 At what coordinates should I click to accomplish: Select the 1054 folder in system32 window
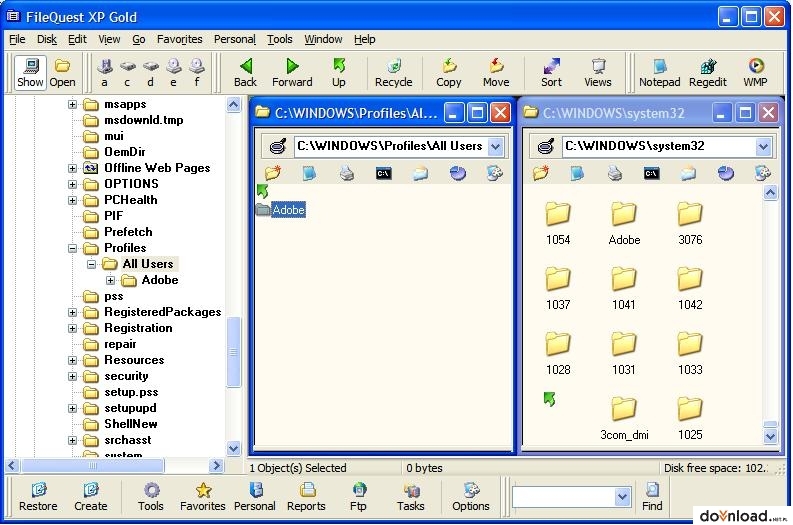pos(558,223)
